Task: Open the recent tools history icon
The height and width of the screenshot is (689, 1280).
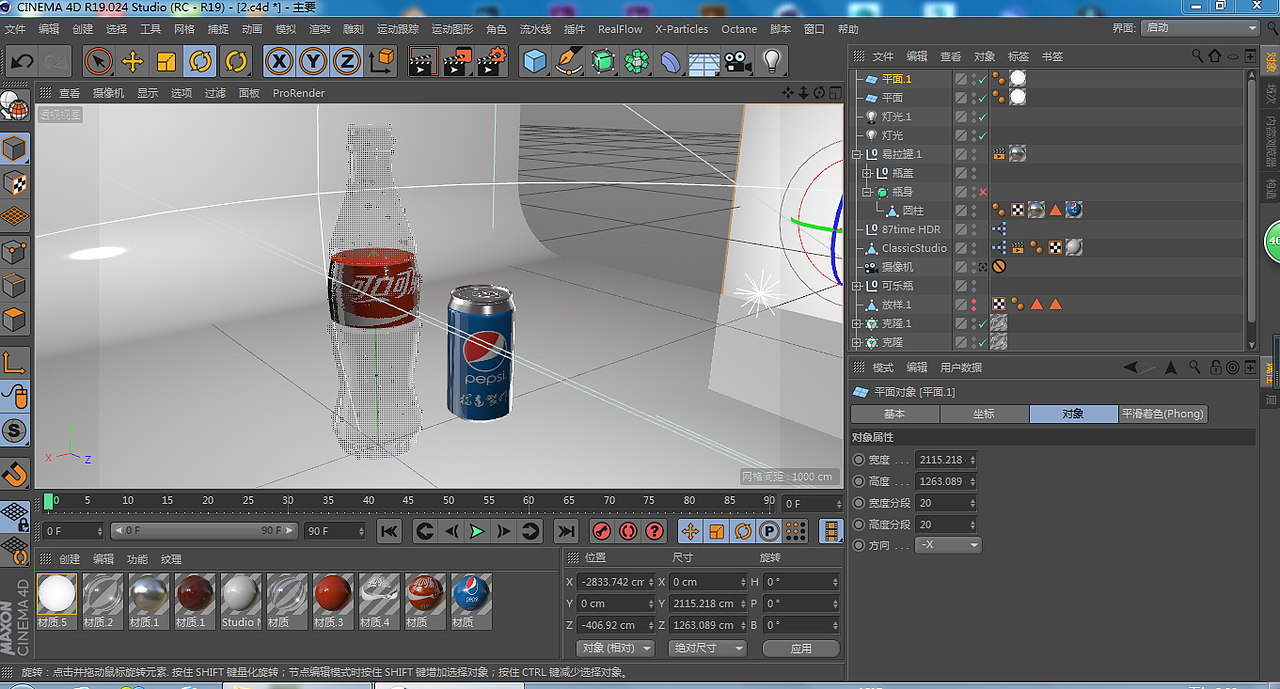Action: (x=235, y=61)
